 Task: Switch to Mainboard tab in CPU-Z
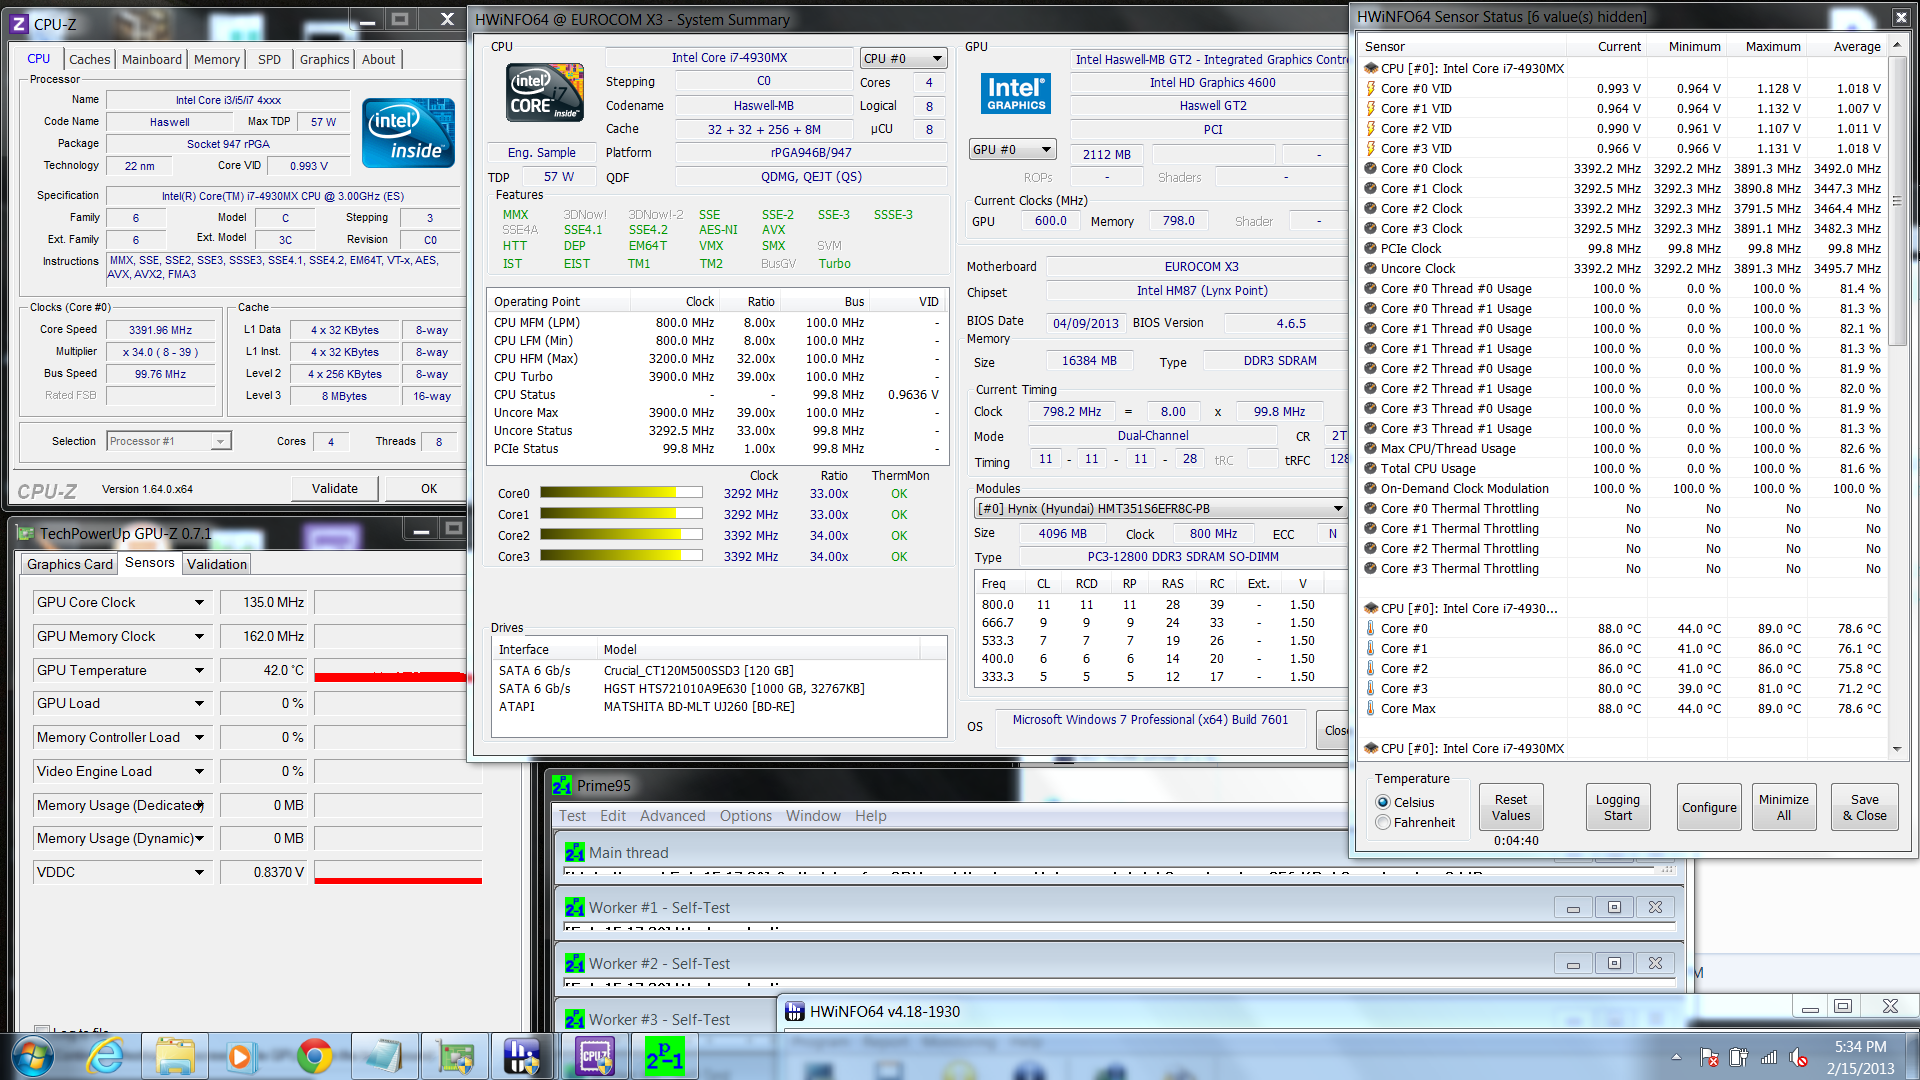point(152,59)
